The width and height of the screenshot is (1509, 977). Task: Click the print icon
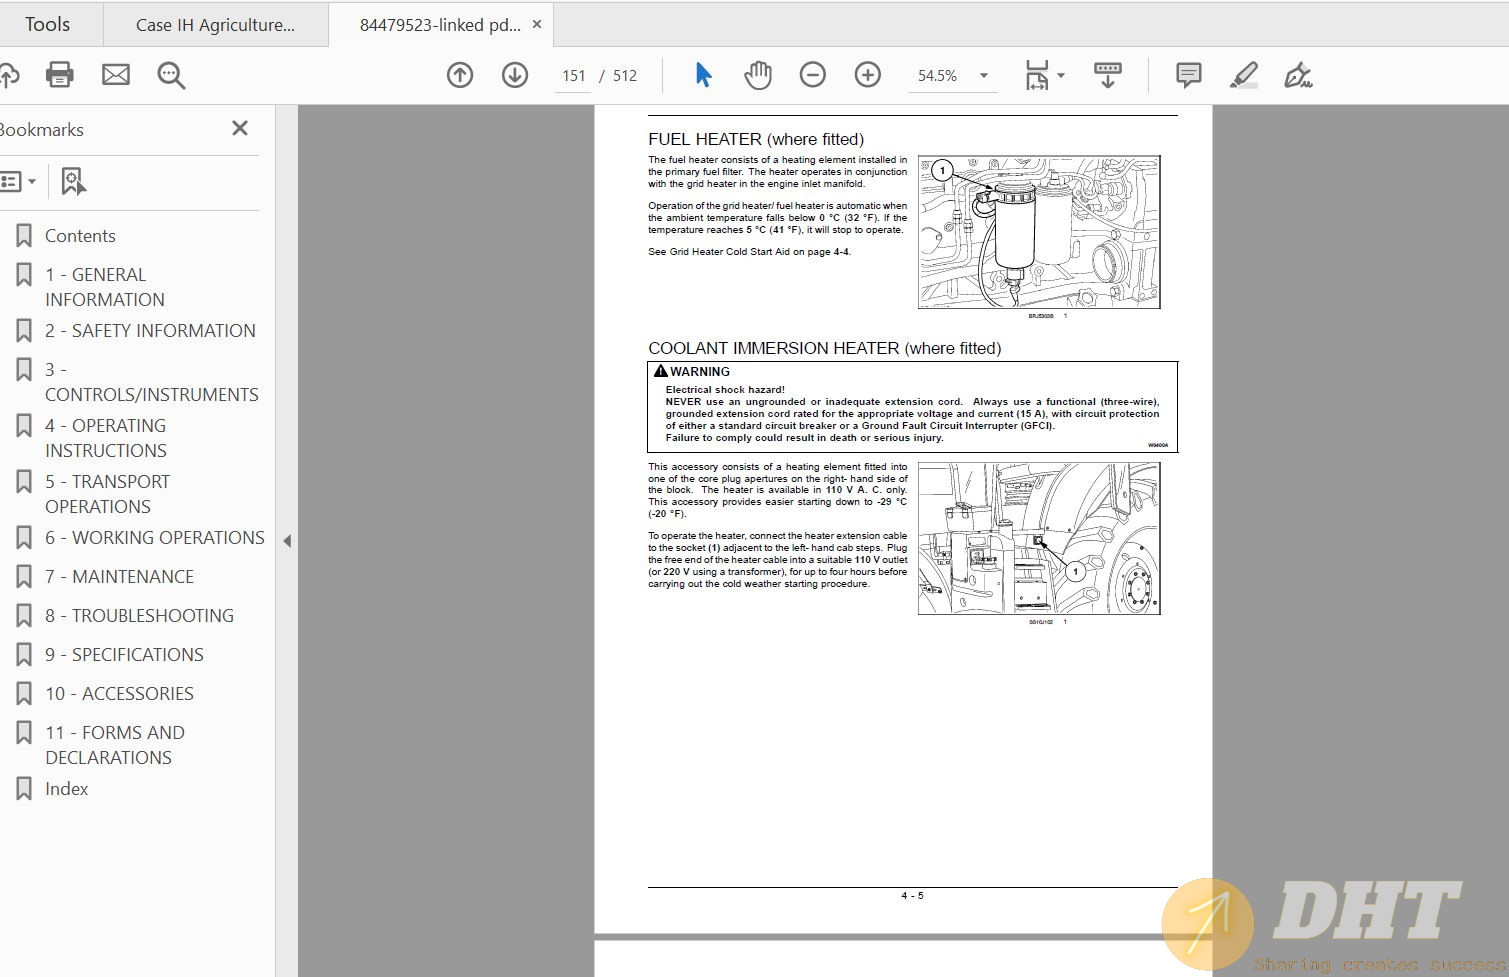pos(60,75)
